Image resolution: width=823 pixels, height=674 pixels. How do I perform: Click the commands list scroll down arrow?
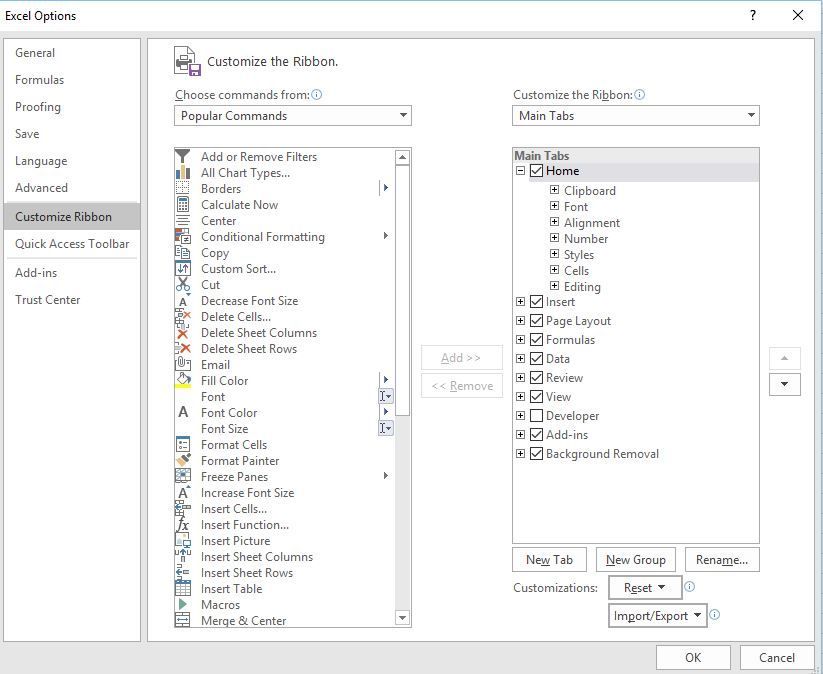403,618
